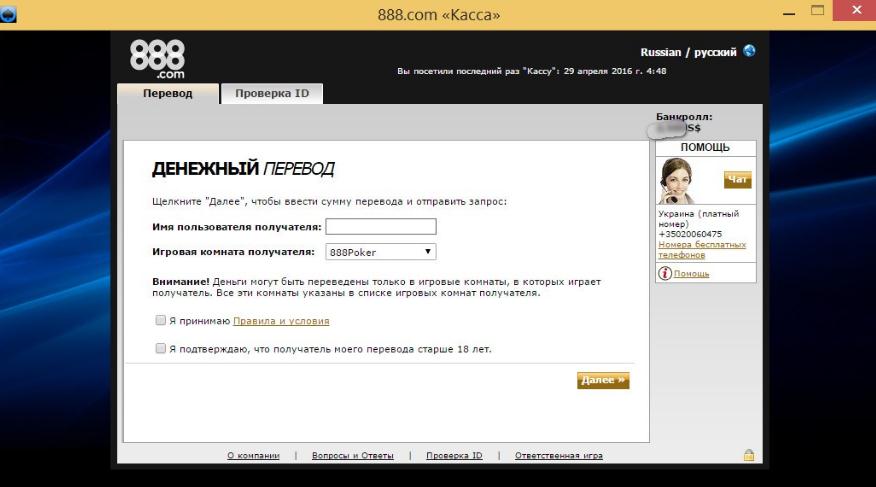Tick the Я принимаю Правила и условия checkbox
The width and height of the screenshot is (876, 487).
point(160,321)
